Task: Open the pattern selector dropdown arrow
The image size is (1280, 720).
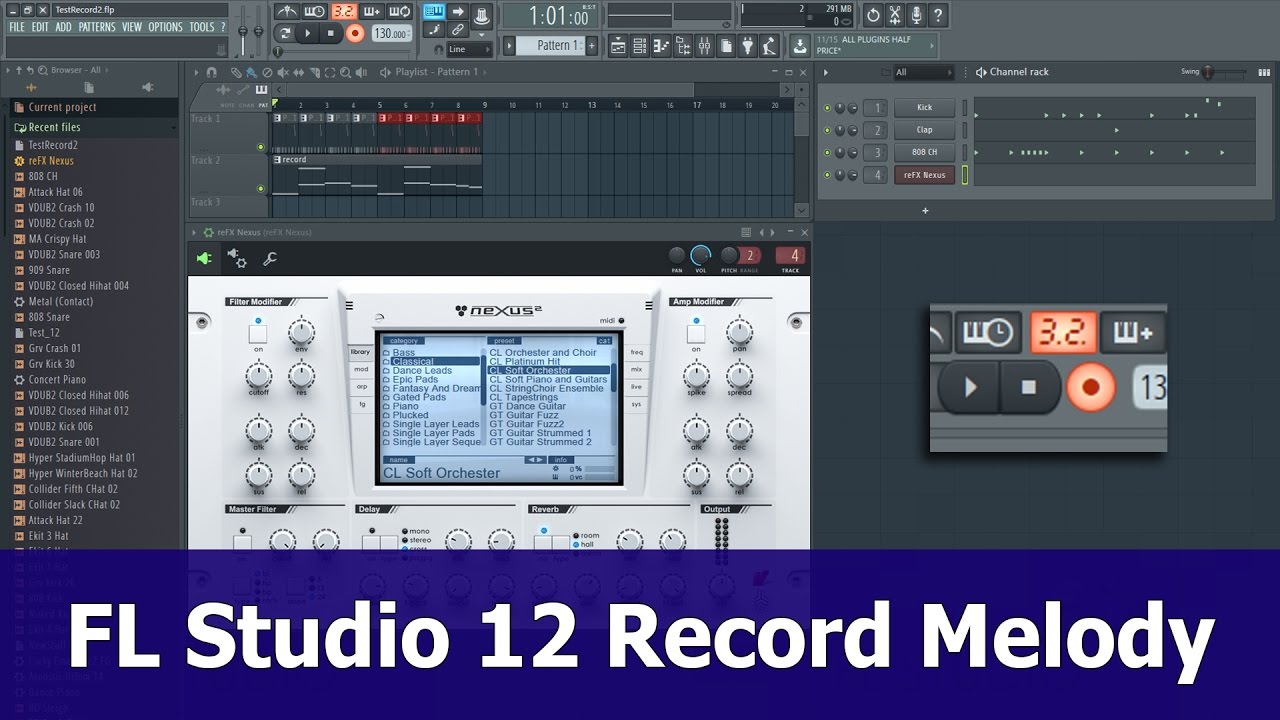Action: 509,45
